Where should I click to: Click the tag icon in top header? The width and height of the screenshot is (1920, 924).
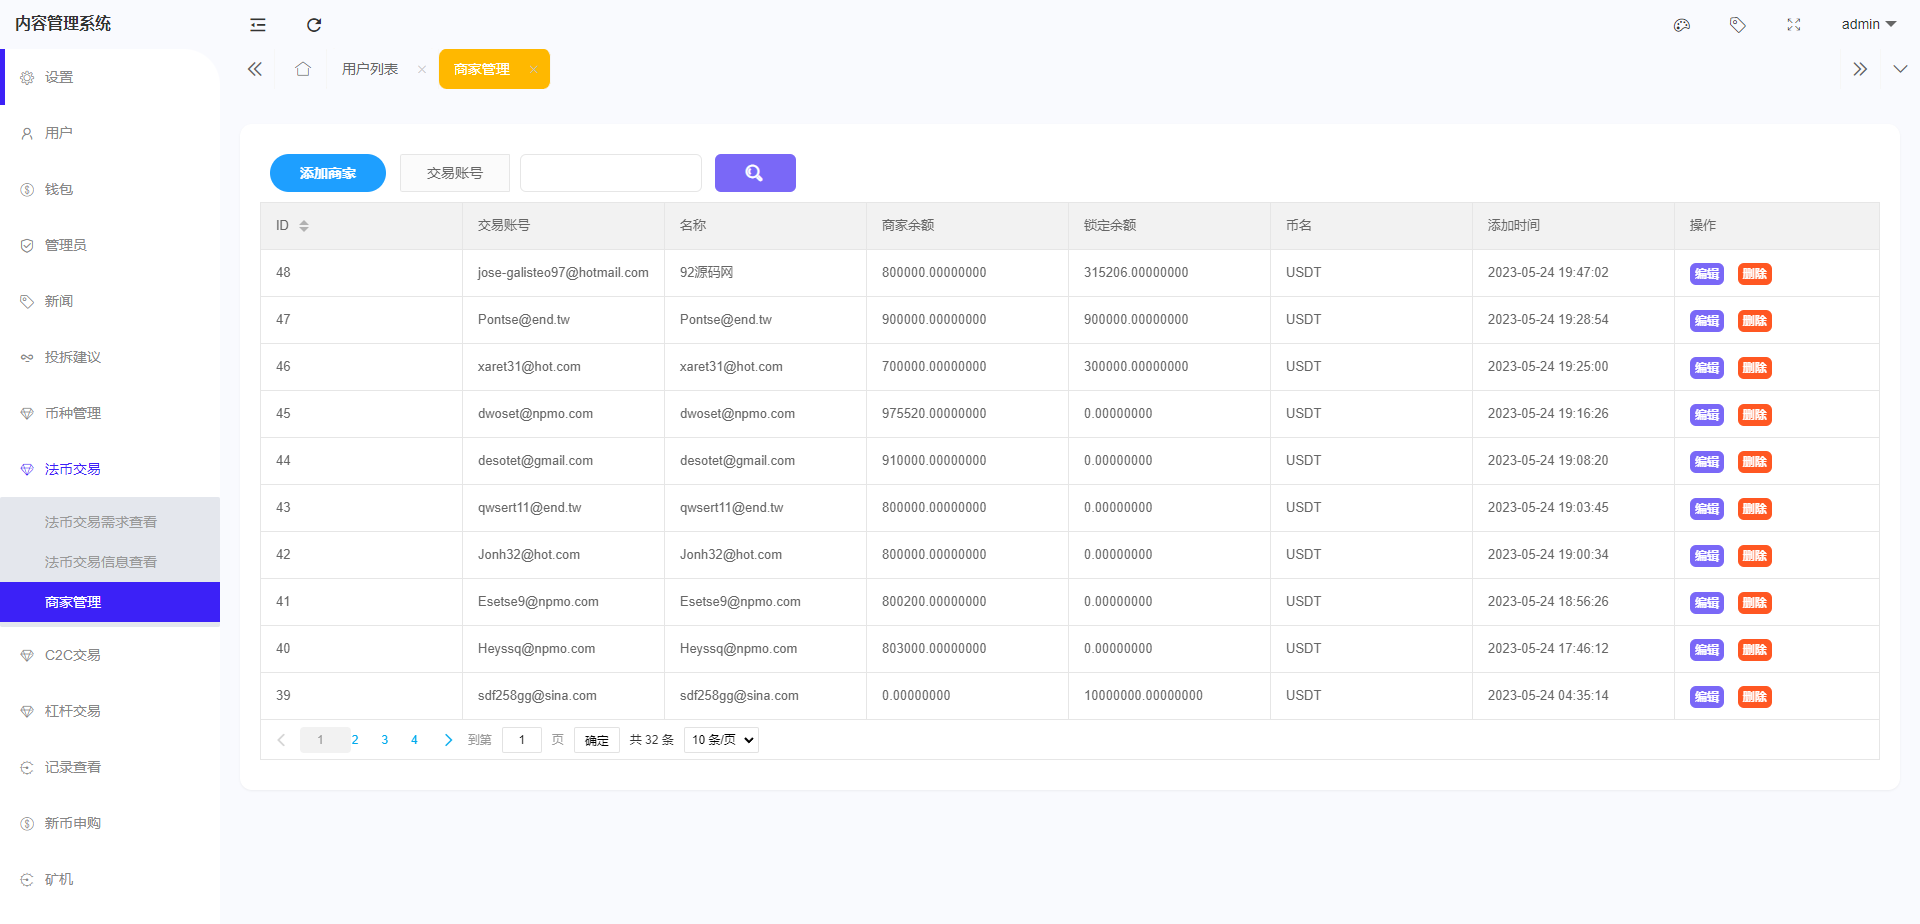pos(1738,25)
